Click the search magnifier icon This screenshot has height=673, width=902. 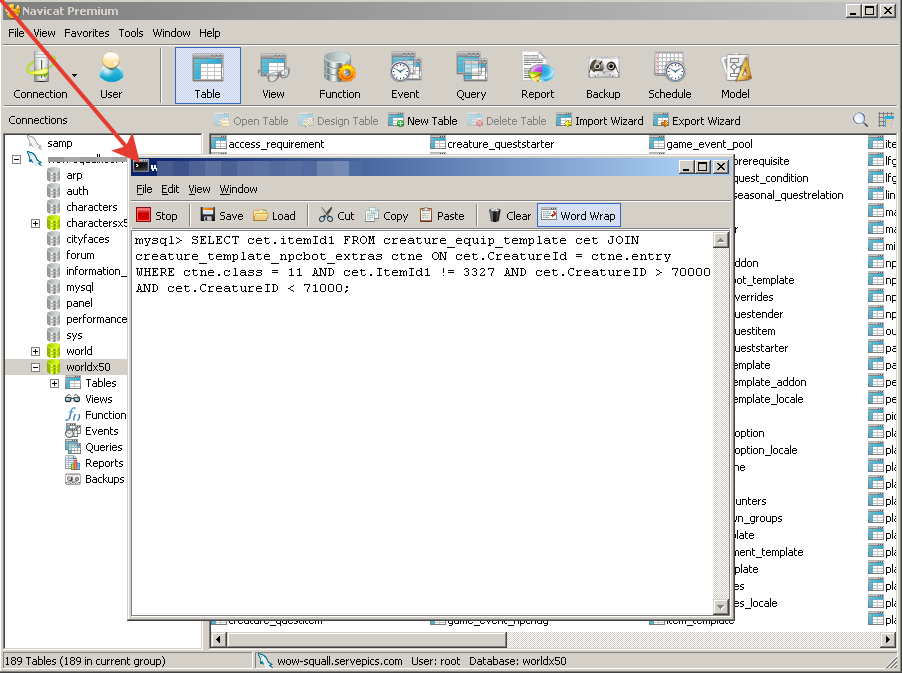[860, 120]
